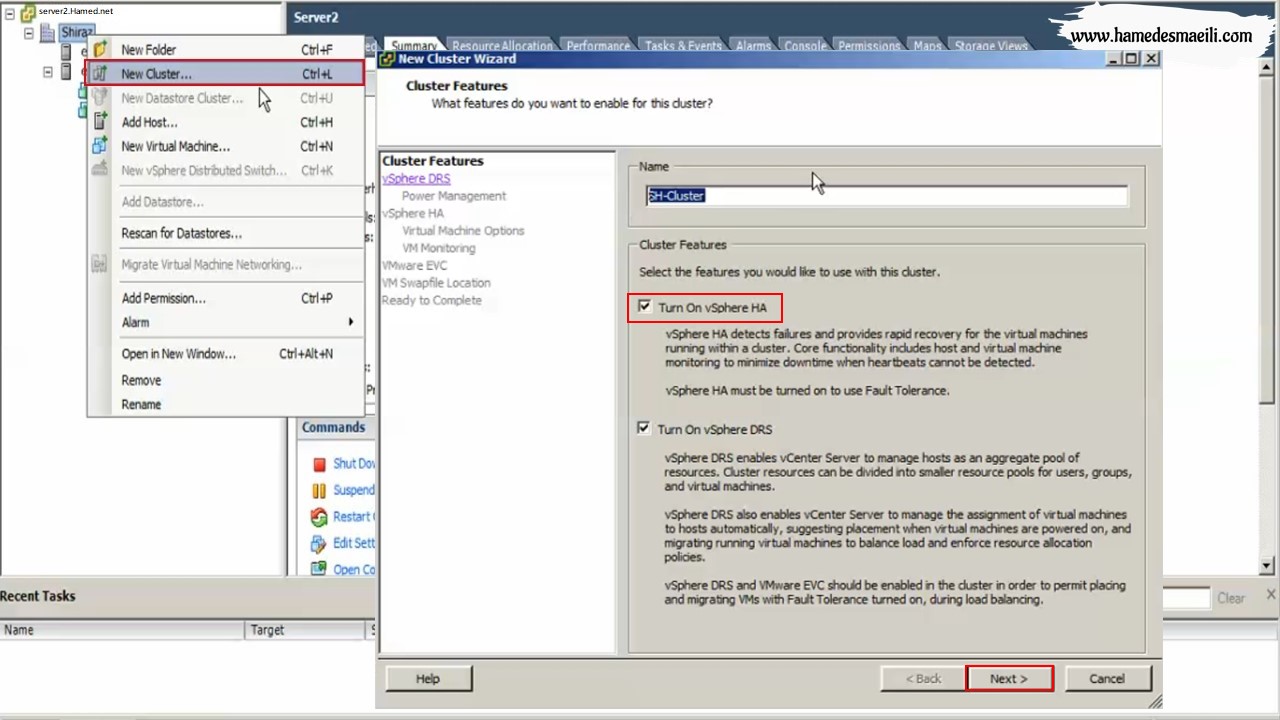Click the Name column header in Recent Tasks
Image resolution: width=1280 pixels, height=720 pixels.
122,630
